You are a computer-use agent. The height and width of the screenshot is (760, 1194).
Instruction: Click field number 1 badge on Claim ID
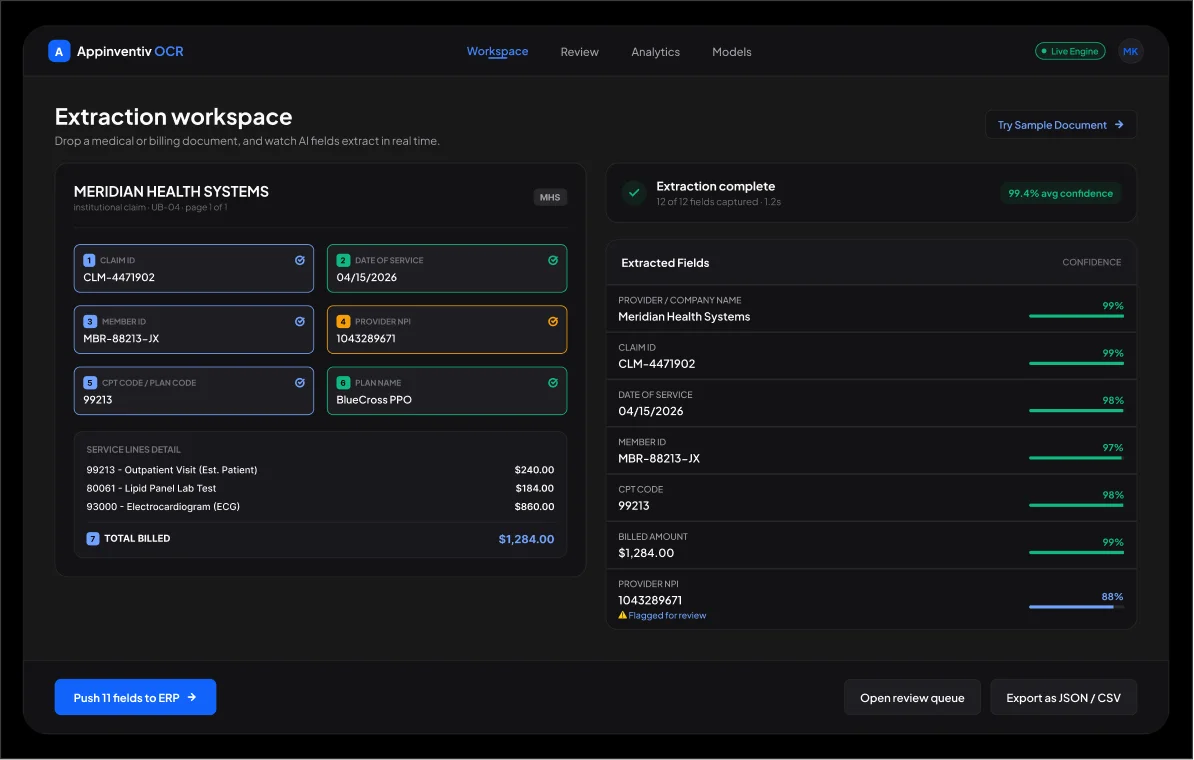(x=89, y=260)
